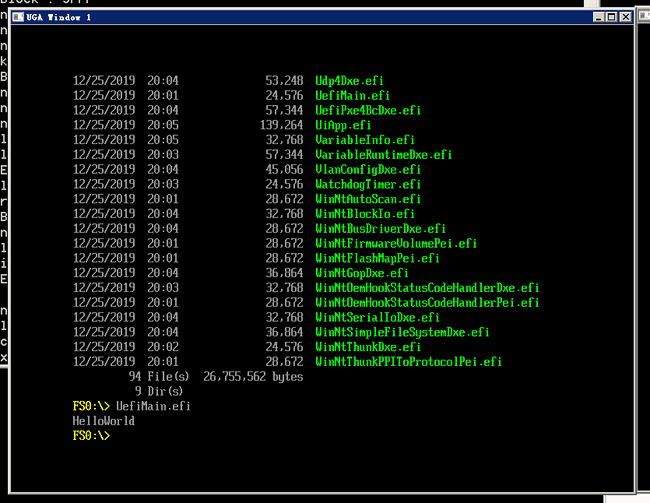The width and height of the screenshot is (650, 503).
Task: Click on VlanConfigDxe.efi file name
Action: [368, 170]
